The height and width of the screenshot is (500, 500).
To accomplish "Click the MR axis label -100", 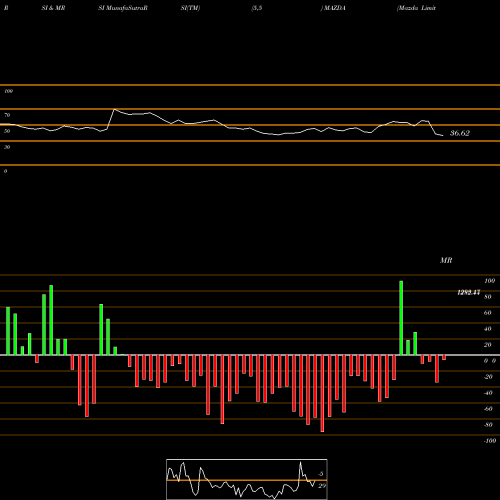I will [x=490, y=441].
